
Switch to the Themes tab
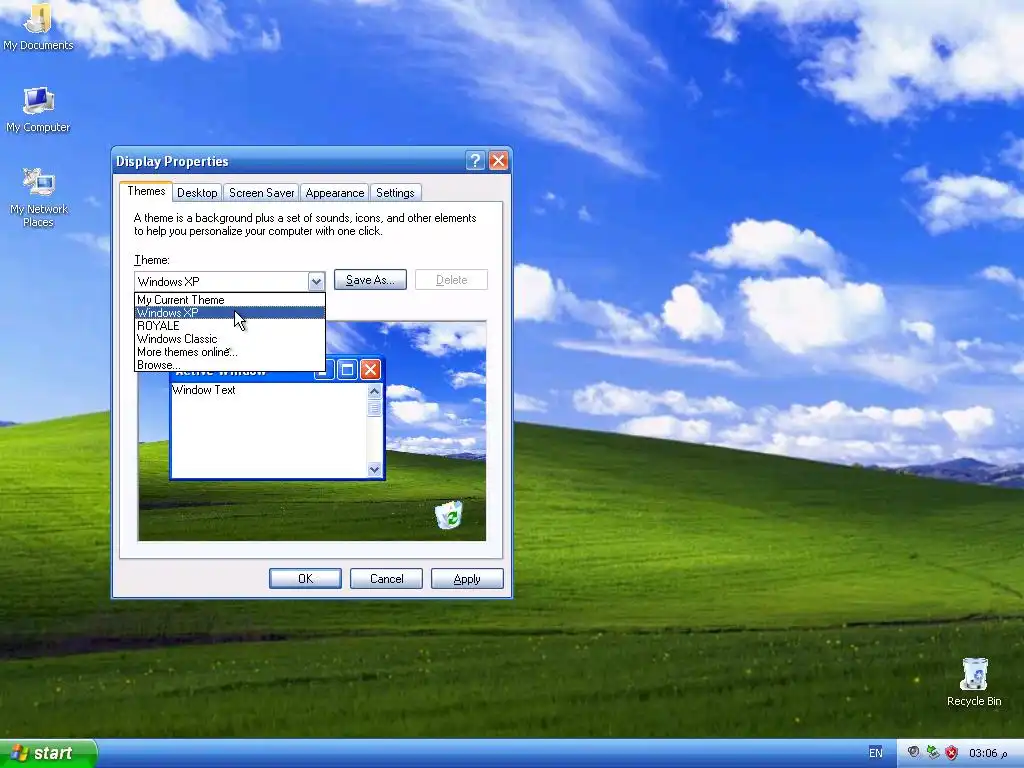click(x=146, y=191)
